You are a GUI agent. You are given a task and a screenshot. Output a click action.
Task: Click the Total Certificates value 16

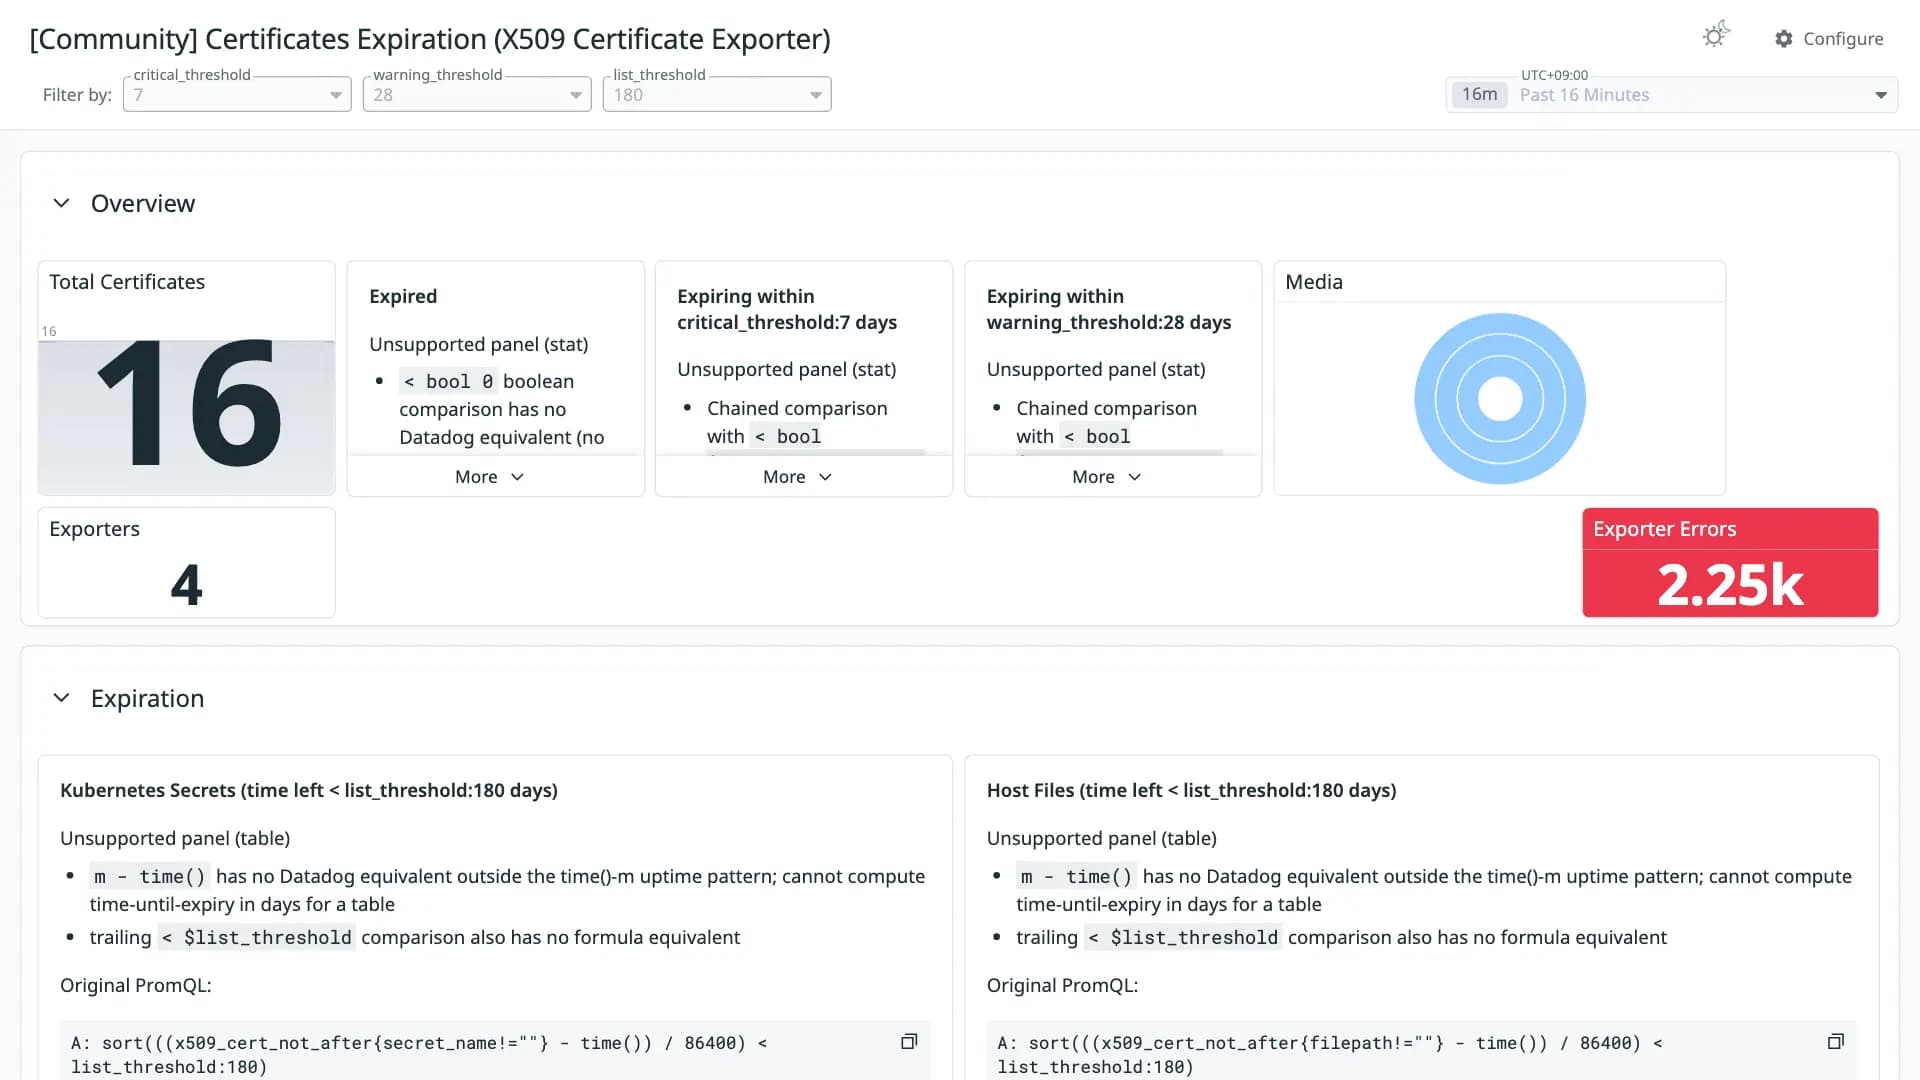188,403
